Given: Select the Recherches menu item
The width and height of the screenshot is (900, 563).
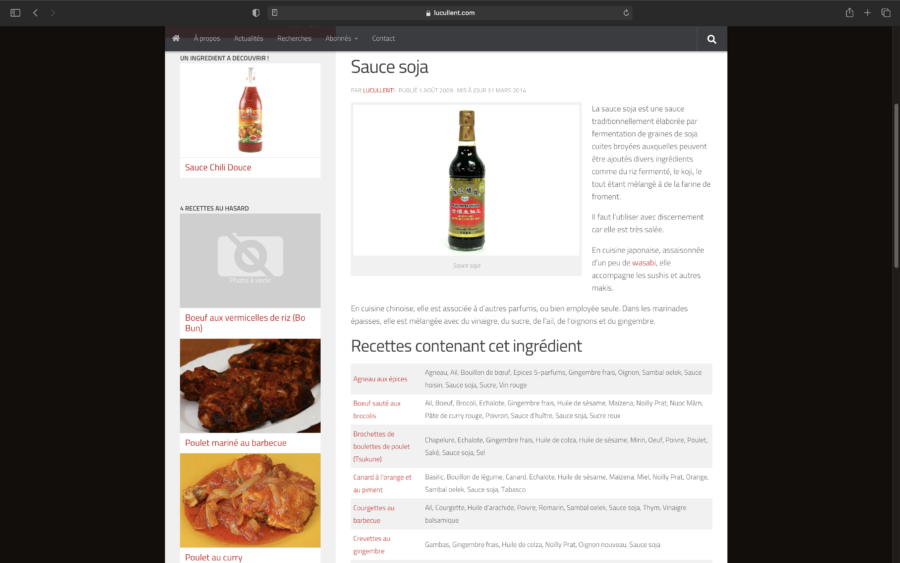Looking at the screenshot, I should (294, 39).
